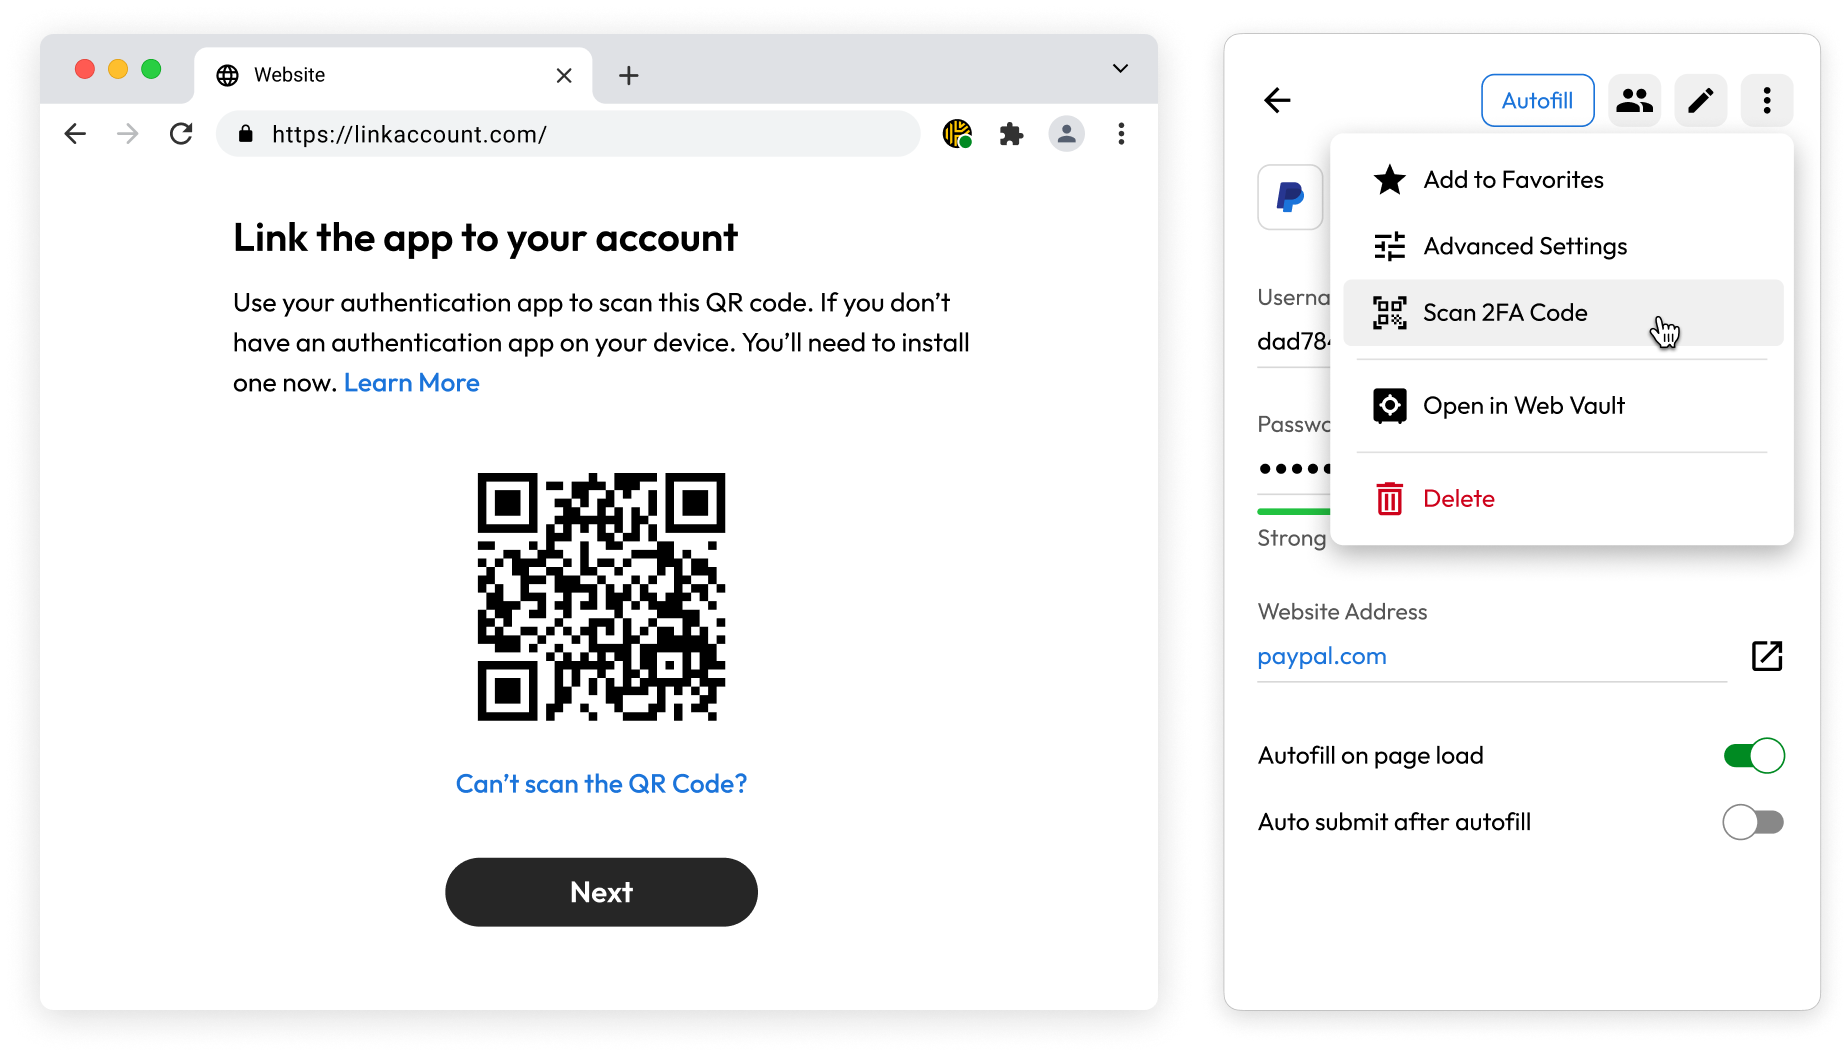1848x1056 pixels.
Task: Choose Add to Favorites from menu
Action: tap(1563, 180)
